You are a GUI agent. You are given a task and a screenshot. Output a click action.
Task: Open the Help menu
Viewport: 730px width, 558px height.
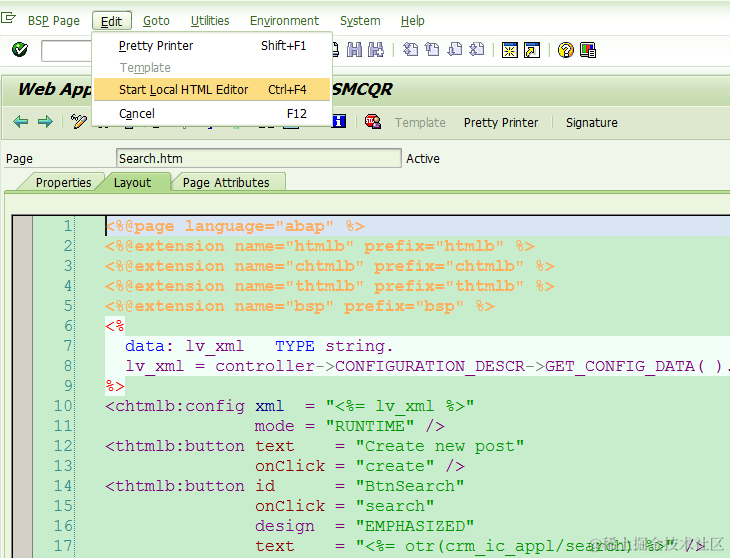412,21
